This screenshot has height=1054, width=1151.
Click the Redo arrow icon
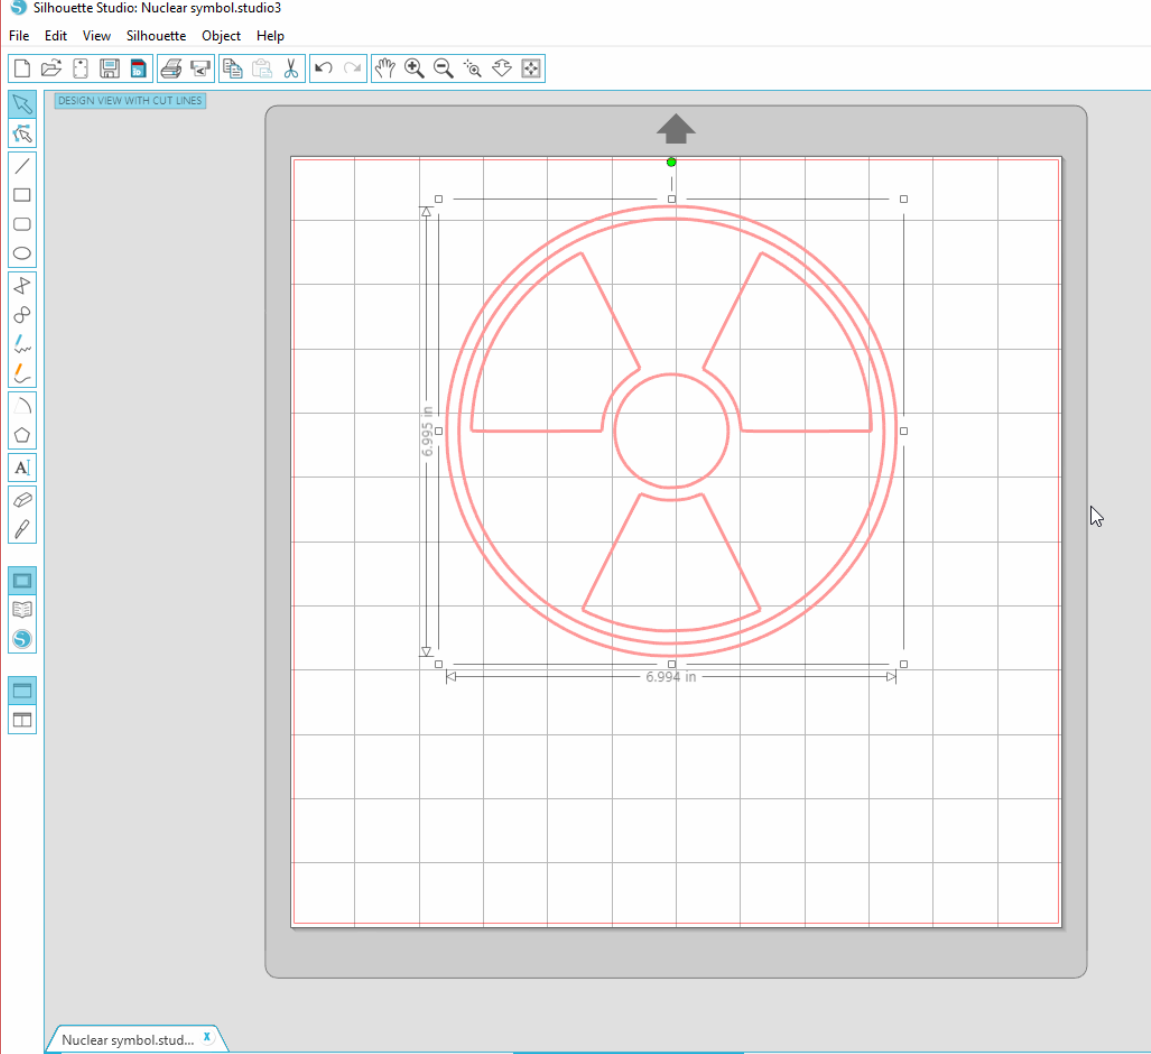(x=352, y=68)
